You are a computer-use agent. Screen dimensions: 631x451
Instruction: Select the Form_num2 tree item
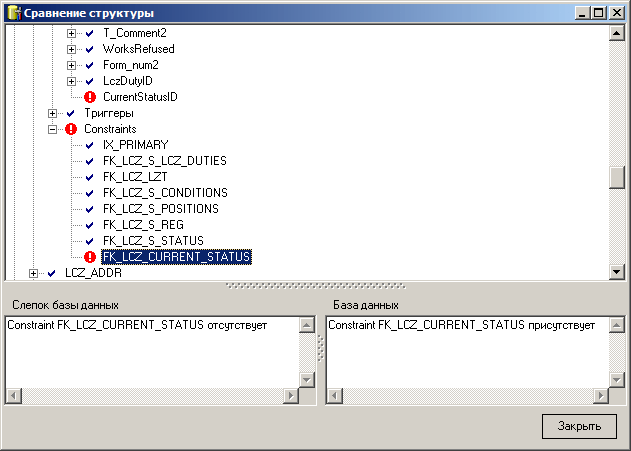pyautogui.click(x=131, y=65)
